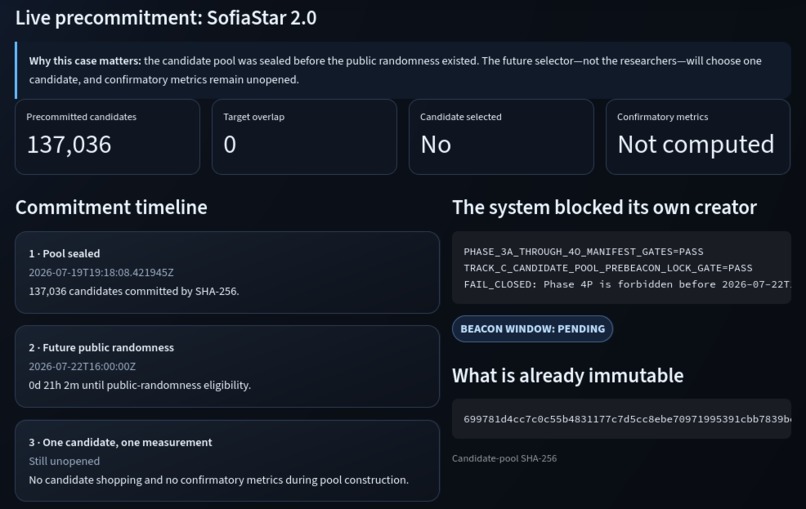Viewport: 806px width, 509px height.
Task: Click the '0d 21h 2m until public-randomness eligibility' text
Action: coord(140,385)
